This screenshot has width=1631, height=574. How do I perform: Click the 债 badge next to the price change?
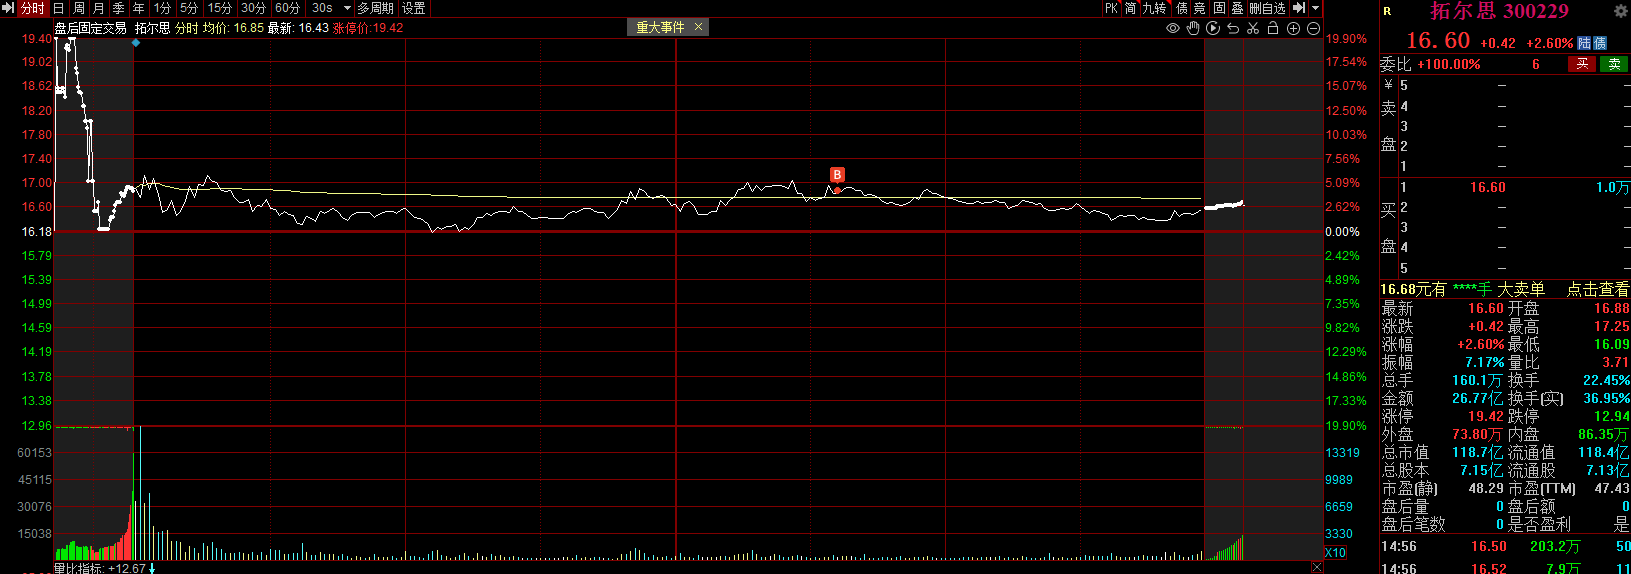[x=1600, y=43]
